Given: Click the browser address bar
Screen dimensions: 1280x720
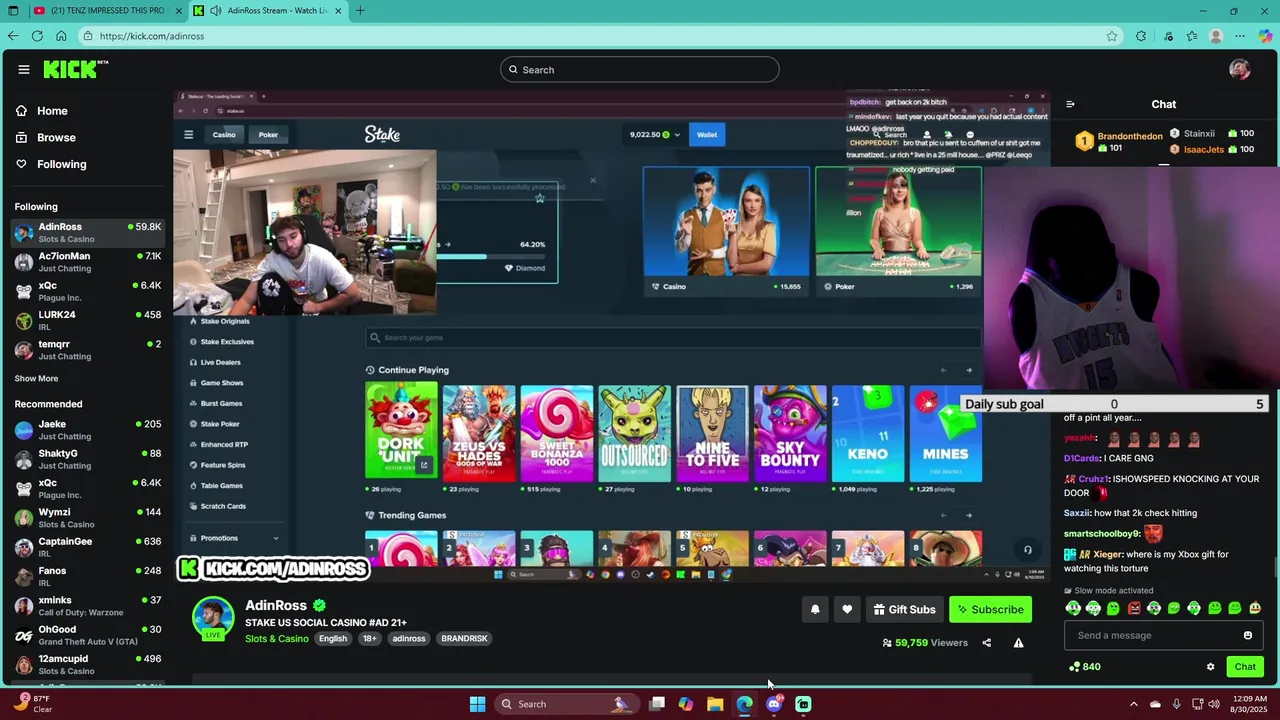Looking at the screenshot, I should tap(600, 36).
